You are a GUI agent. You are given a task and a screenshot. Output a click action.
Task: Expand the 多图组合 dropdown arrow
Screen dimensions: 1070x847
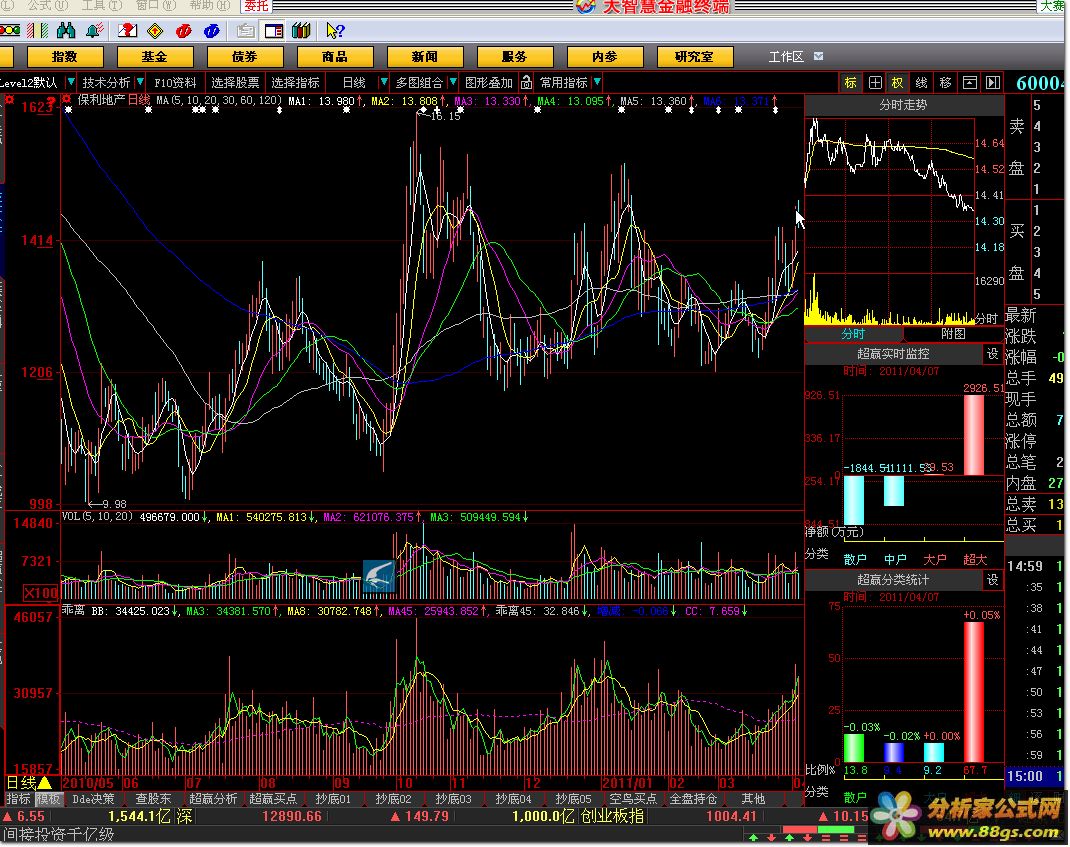point(452,83)
